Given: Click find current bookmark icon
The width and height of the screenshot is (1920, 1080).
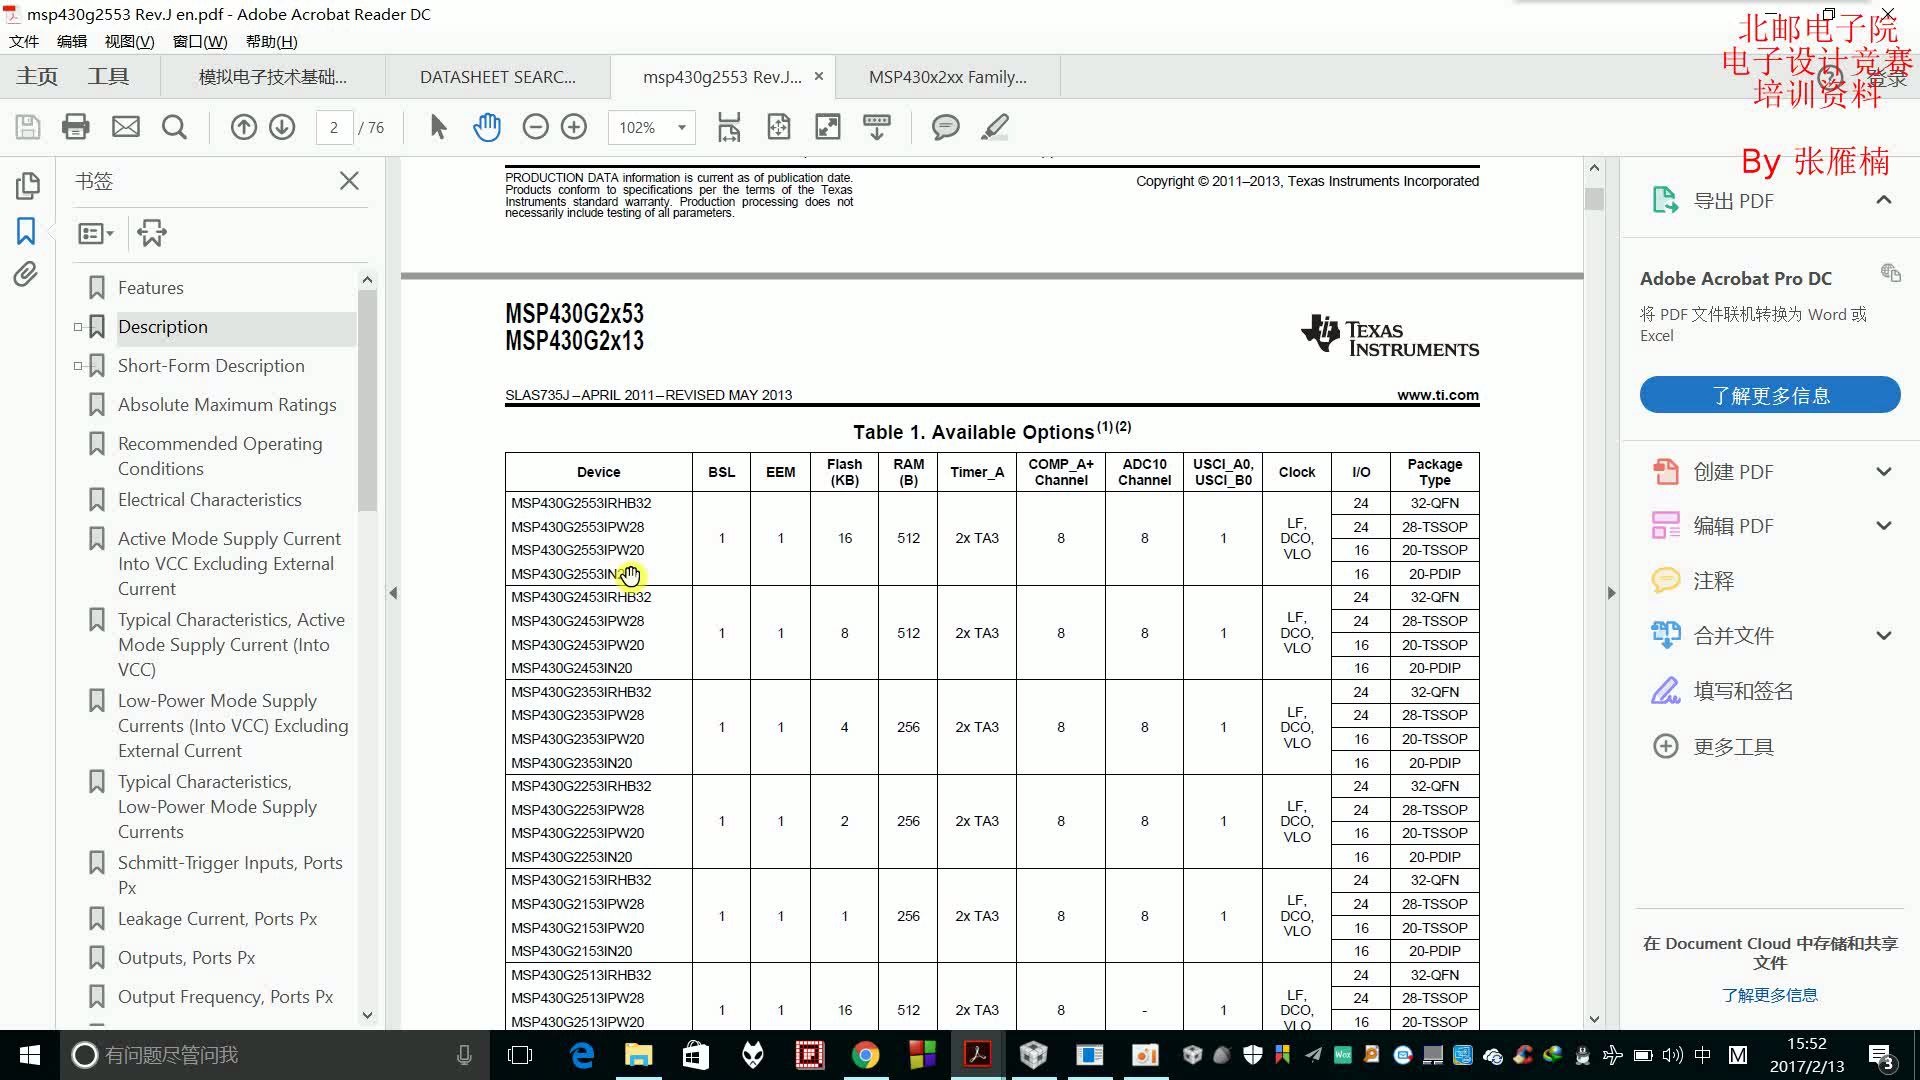Looking at the screenshot, I should point(152,233).
